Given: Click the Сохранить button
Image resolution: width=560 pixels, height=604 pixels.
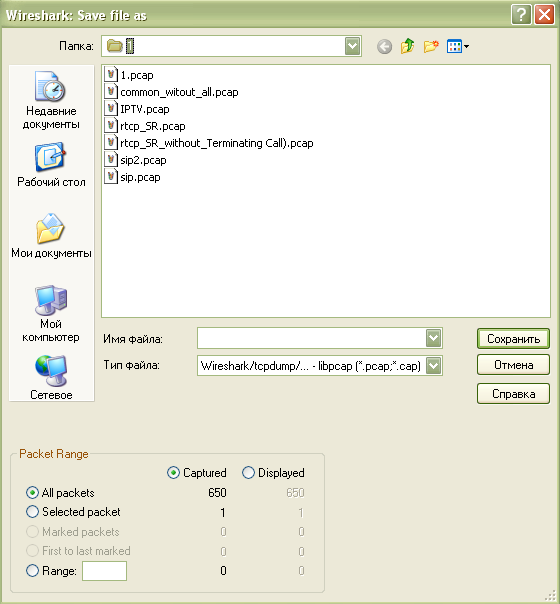Looking at the screenshot, I should coord(513,339).
